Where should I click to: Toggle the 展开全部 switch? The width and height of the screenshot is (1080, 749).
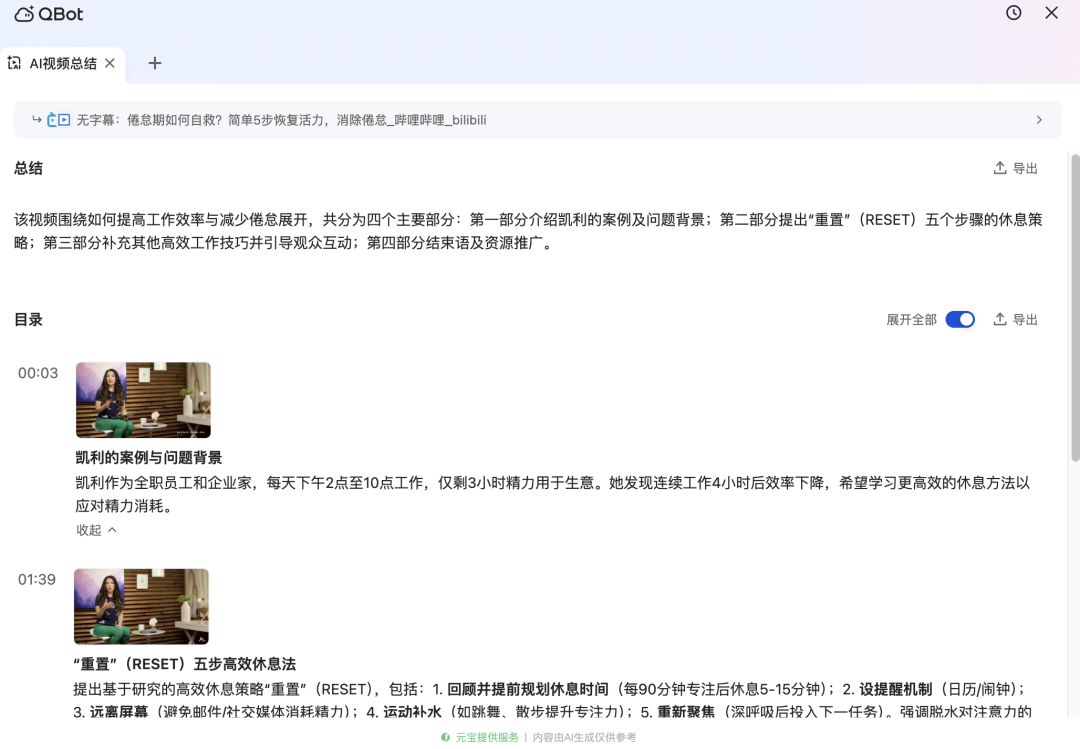(960, 320)
